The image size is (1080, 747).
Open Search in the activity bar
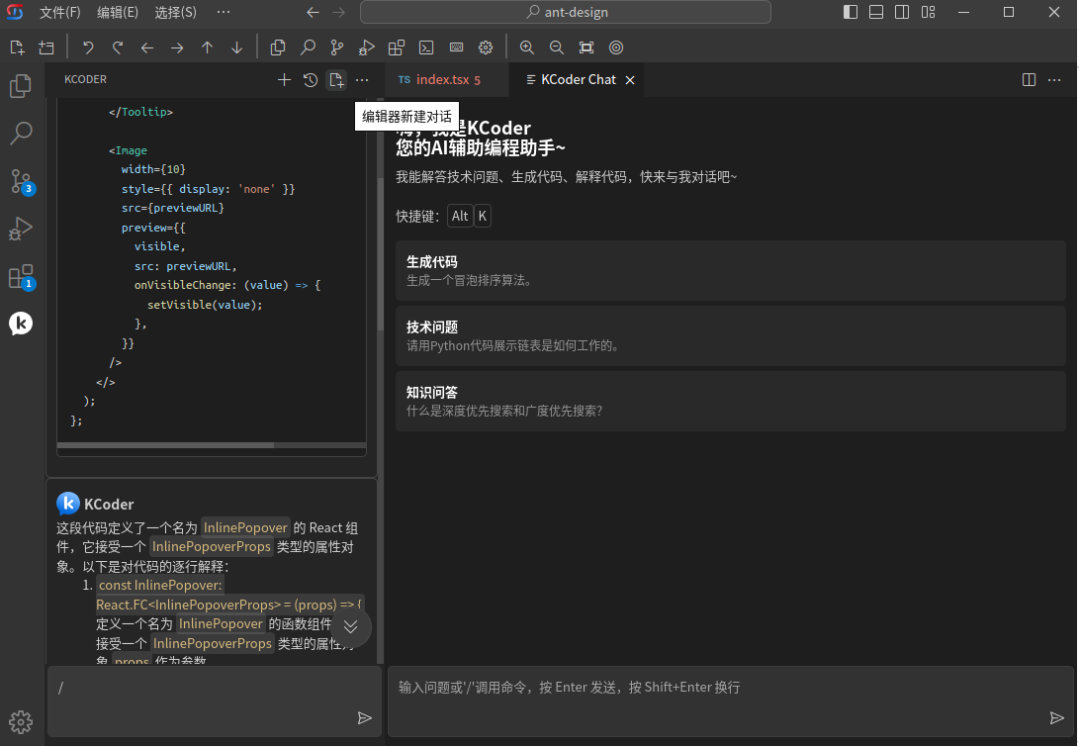click(x=21, y=133)
